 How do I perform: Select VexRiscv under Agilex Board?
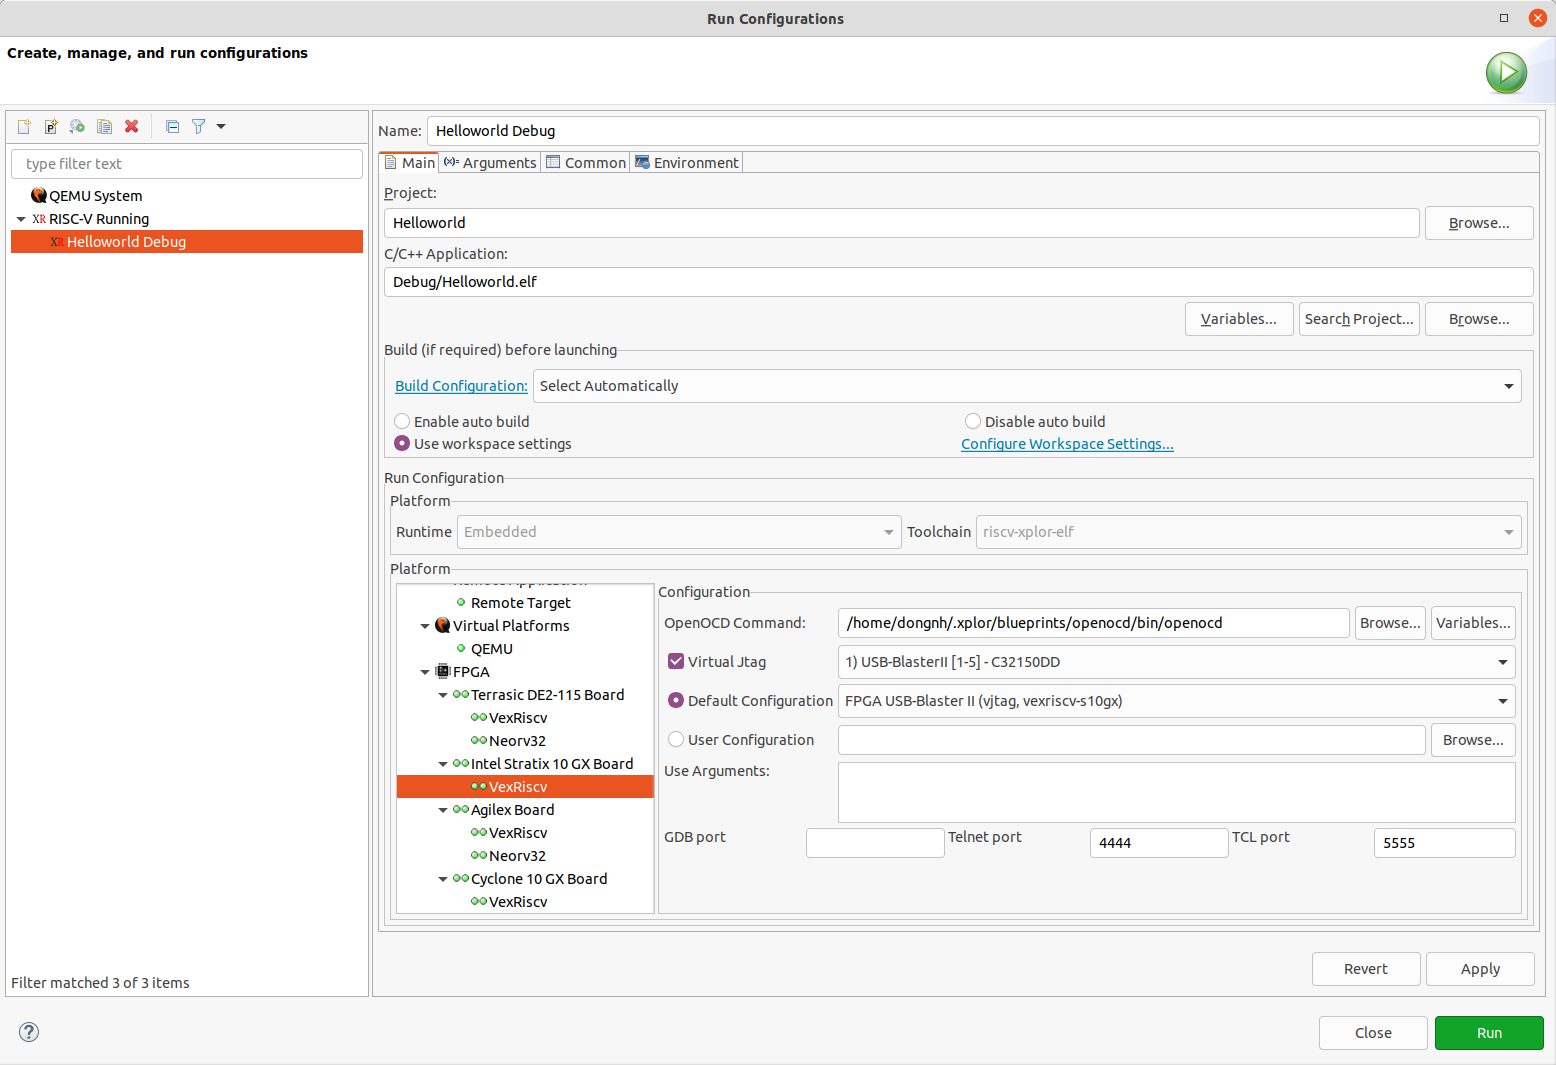(518, 832)
